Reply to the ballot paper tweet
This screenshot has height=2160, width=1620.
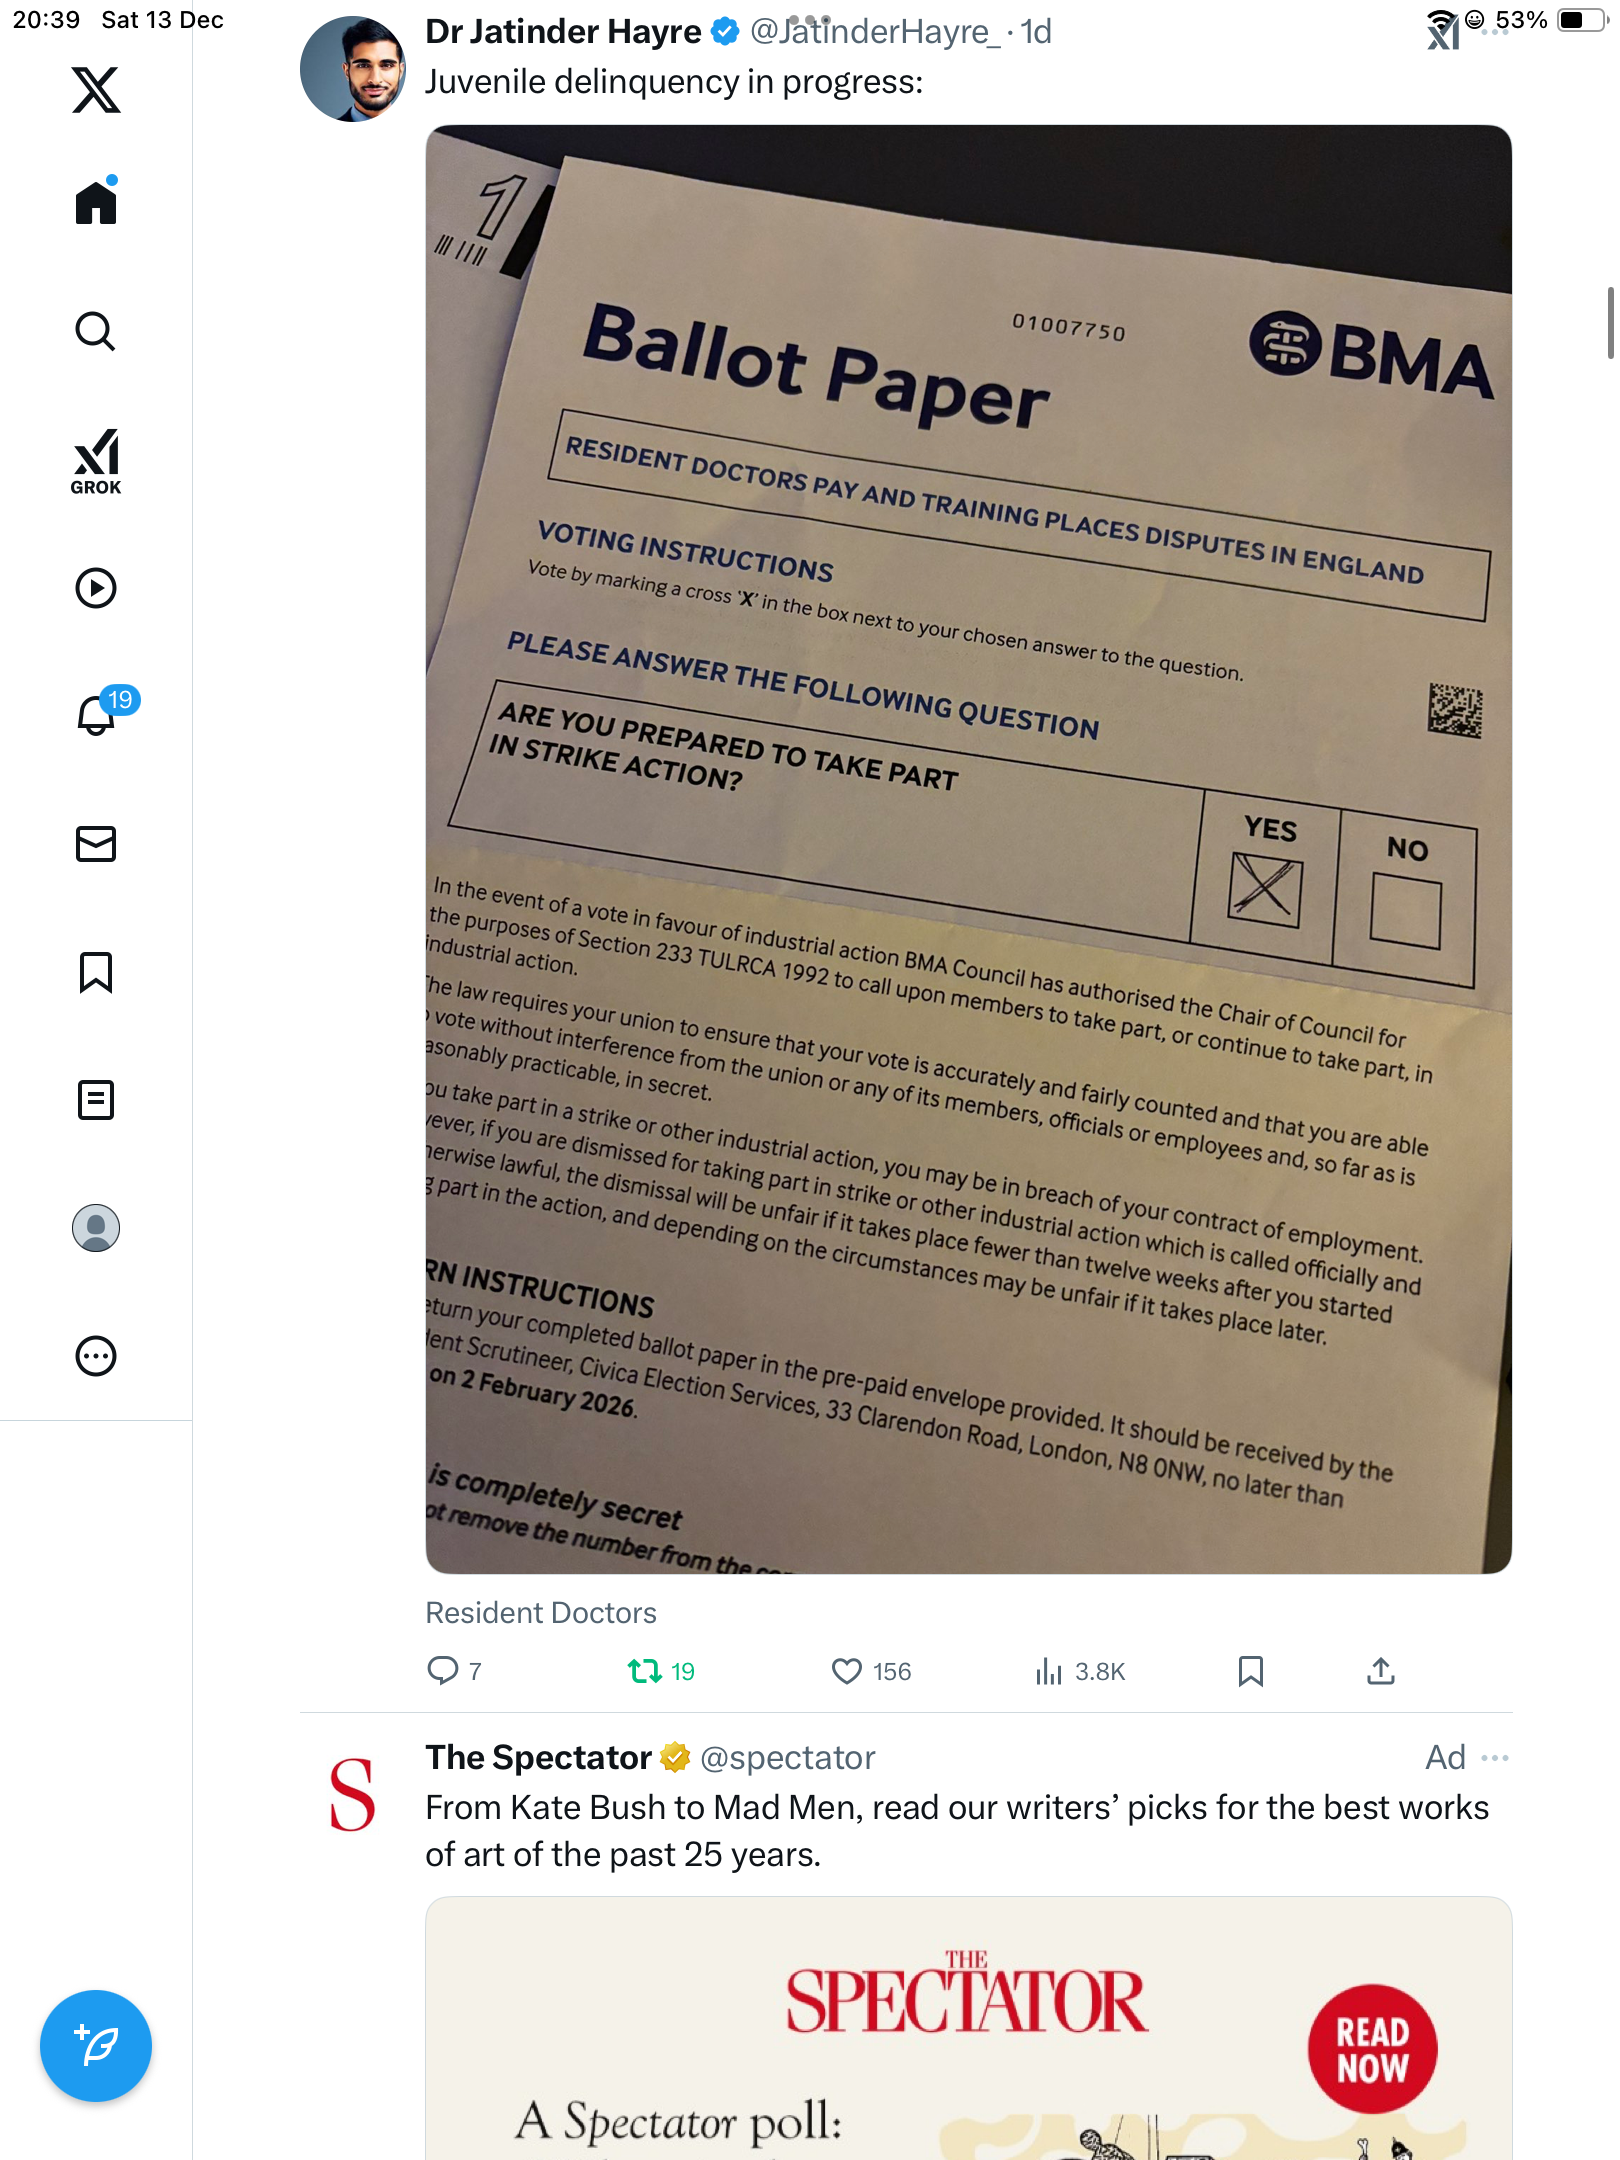point(442,1671)
